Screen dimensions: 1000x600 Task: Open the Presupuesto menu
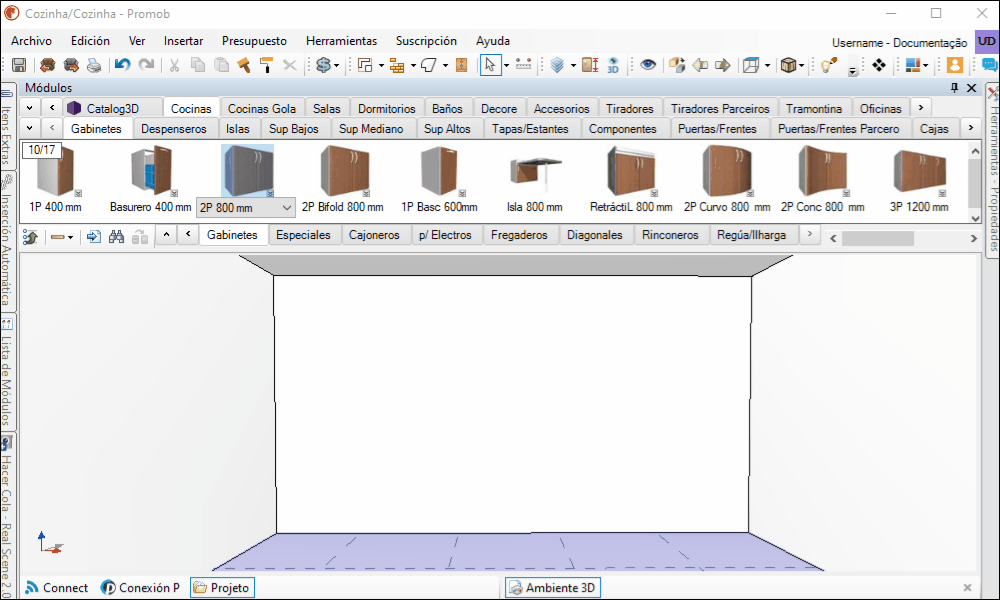(254, 41)
